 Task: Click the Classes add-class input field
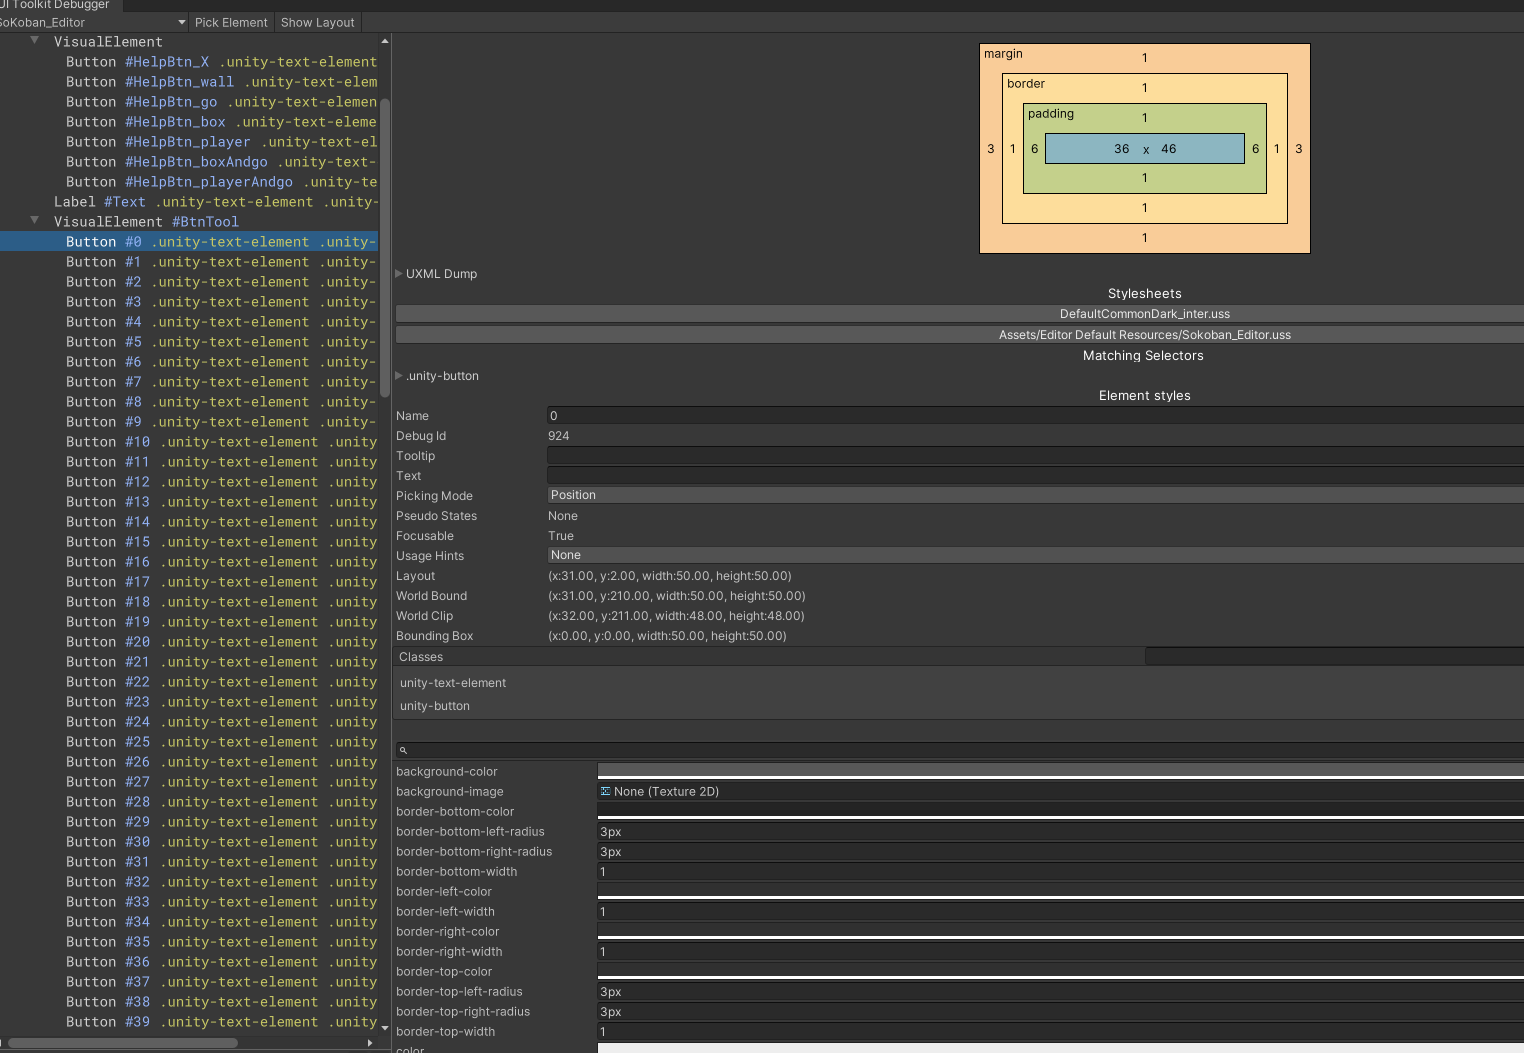pyautogui.click(x=1334, y=657)
